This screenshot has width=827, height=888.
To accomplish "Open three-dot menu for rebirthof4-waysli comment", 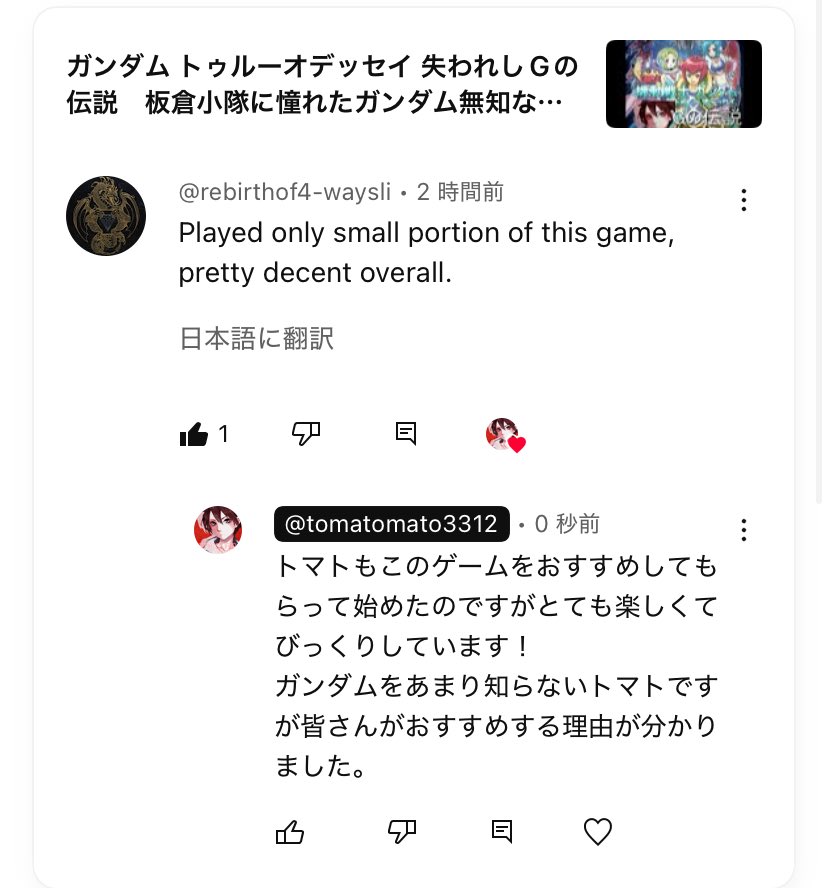I will [743, 200].
